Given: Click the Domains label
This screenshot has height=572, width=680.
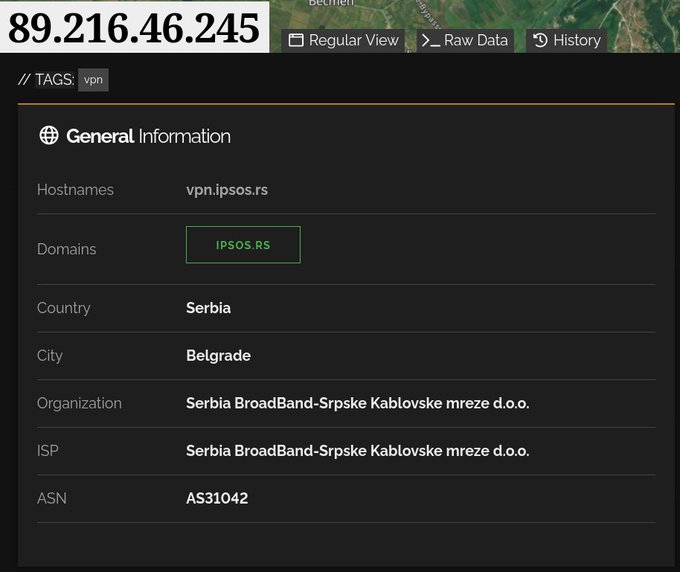Looking at the screenshot, I should click(x=67, y=249).
